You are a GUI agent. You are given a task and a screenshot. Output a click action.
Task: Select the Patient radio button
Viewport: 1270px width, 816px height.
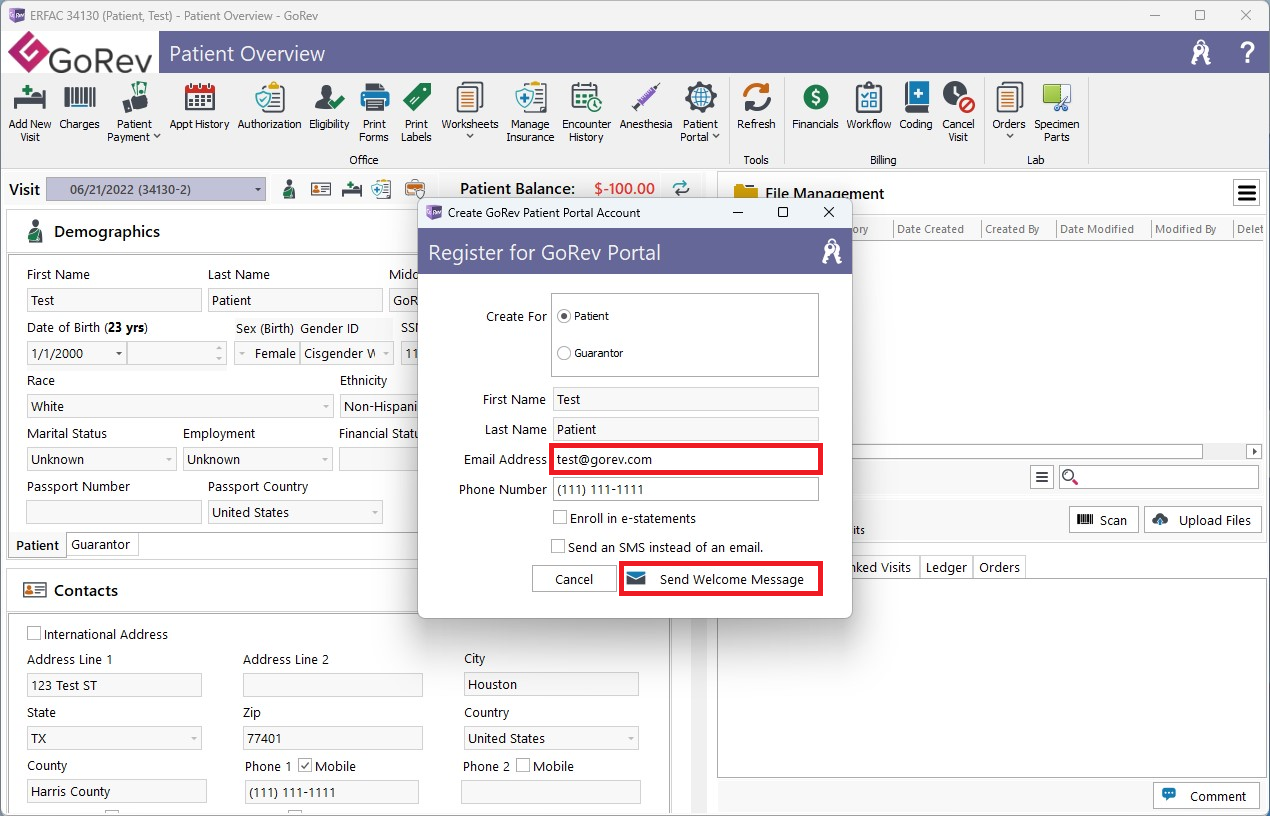click(x=565, y=316)
